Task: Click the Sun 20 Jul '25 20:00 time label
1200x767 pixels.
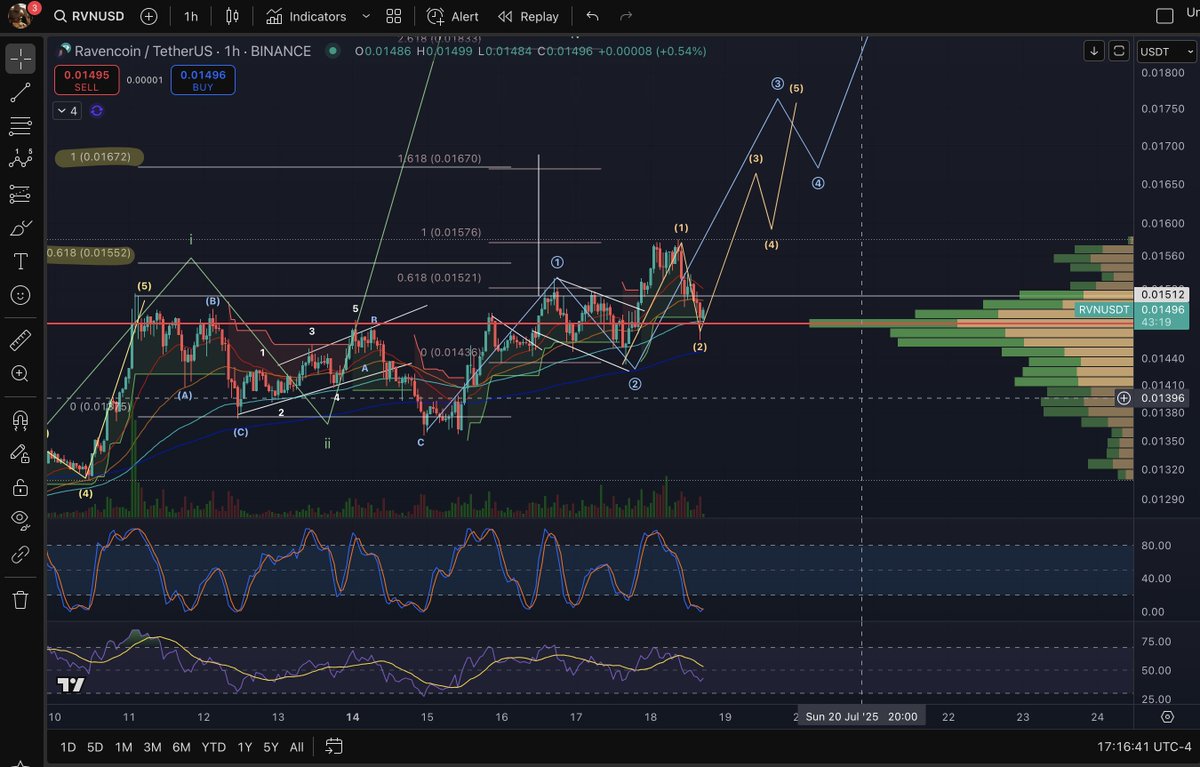Action: (x=863, y=717)
